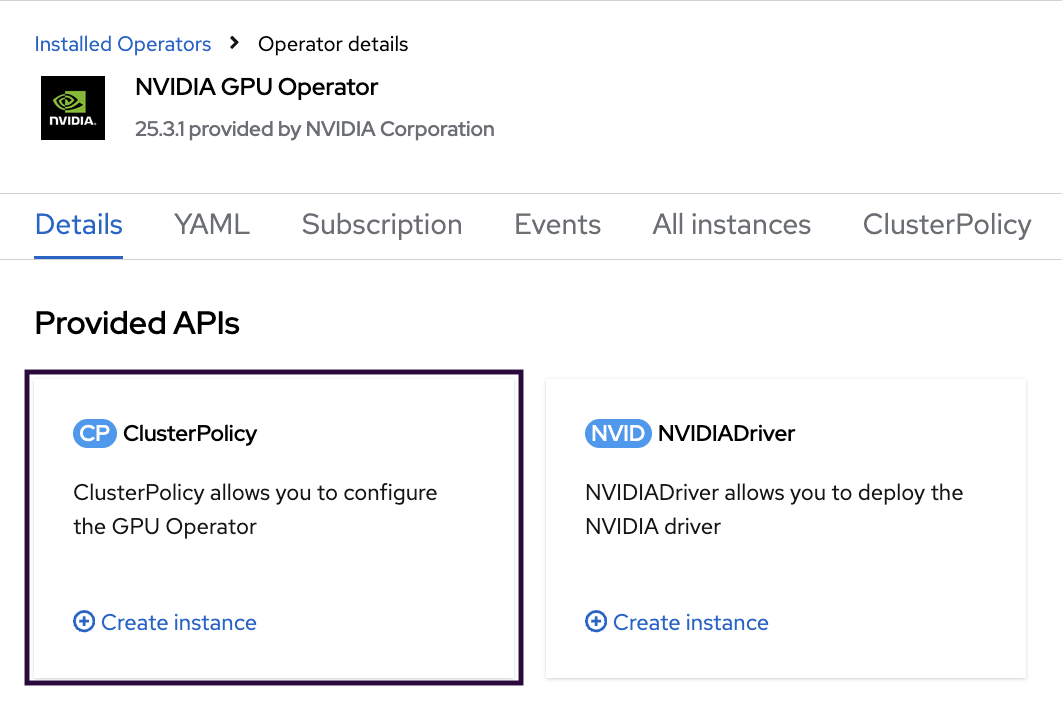Open the Subscription tab

pos(382,225)
